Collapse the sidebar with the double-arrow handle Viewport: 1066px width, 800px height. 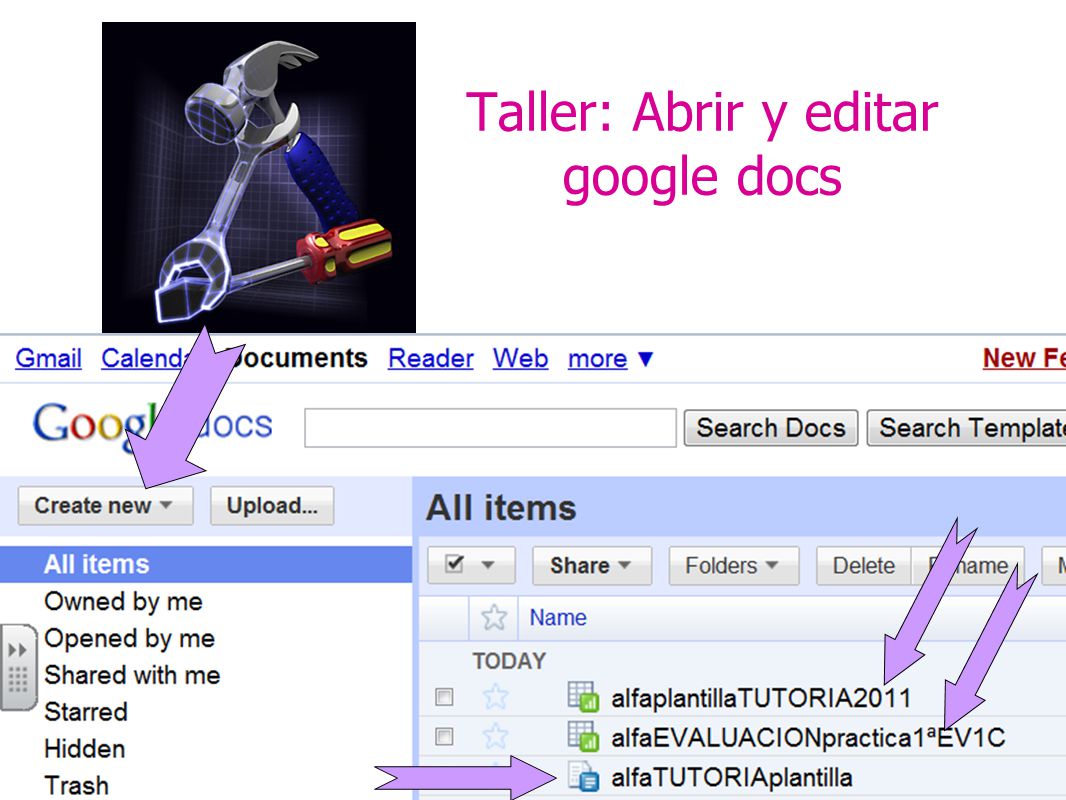(x=18, y=667)
